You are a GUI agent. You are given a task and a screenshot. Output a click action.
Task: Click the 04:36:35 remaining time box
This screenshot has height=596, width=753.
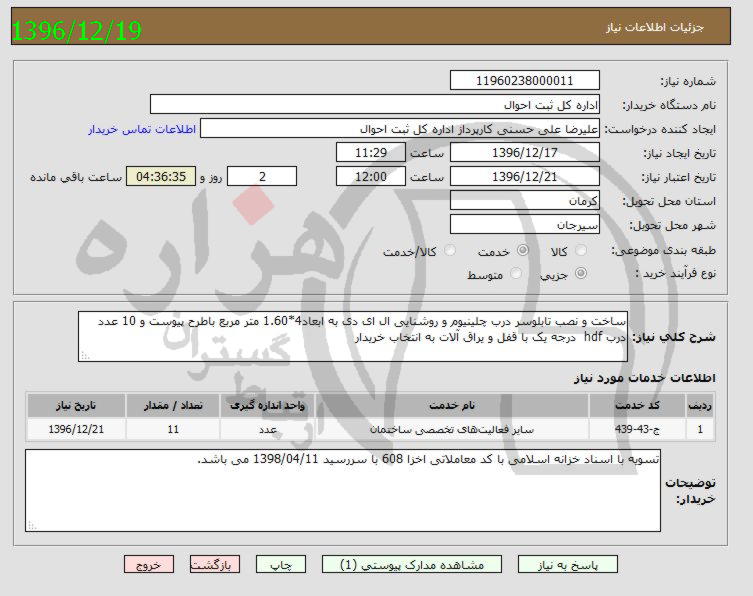(163, 177)
